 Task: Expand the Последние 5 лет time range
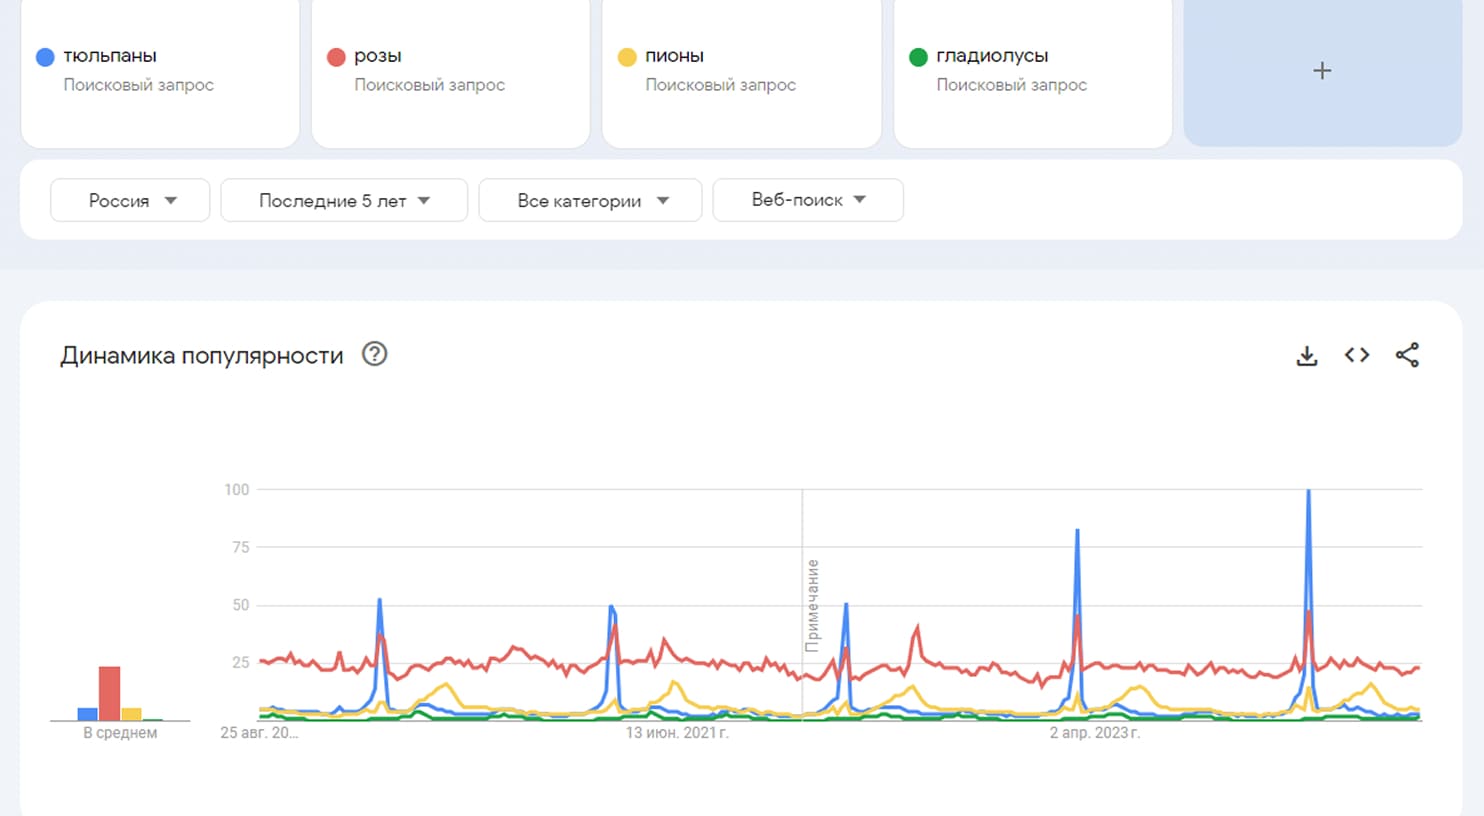pyautogui.click(x=344, y=200)
